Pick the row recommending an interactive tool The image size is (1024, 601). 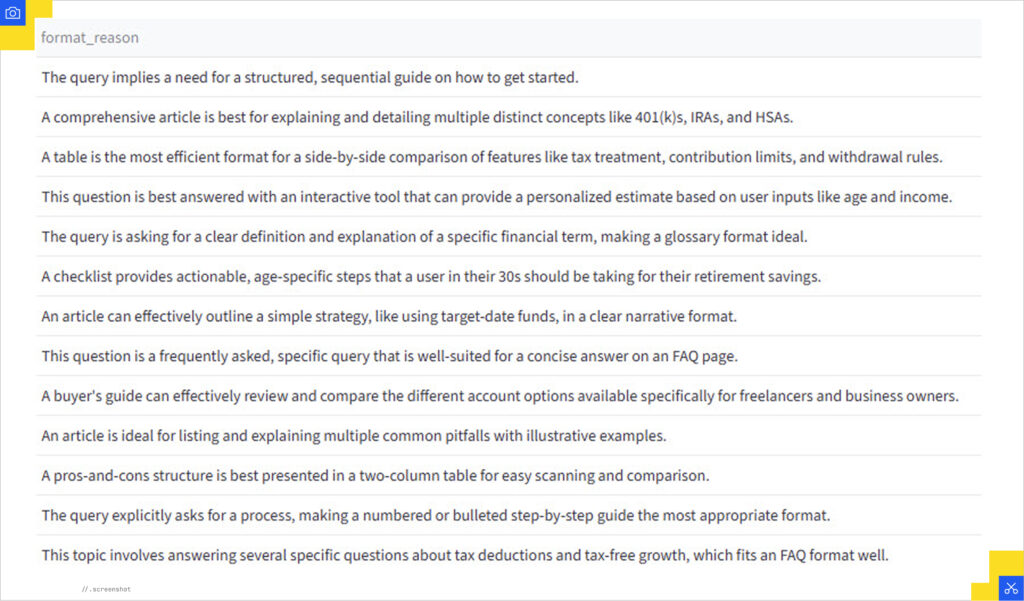click(496, 197)
